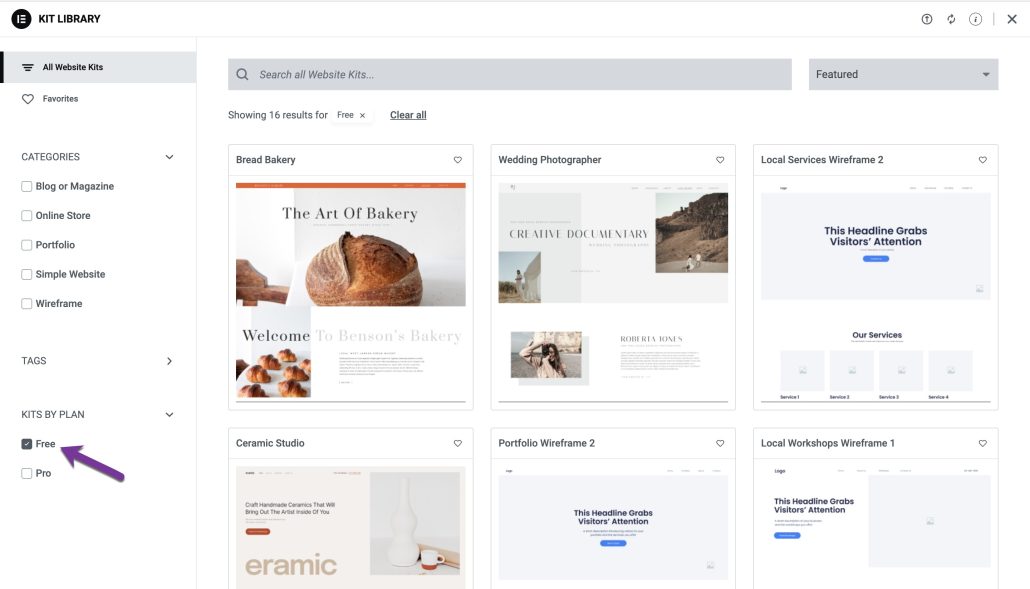Click the Clear all link
This screenshot has width=1030, height=589.
(407, 115)
